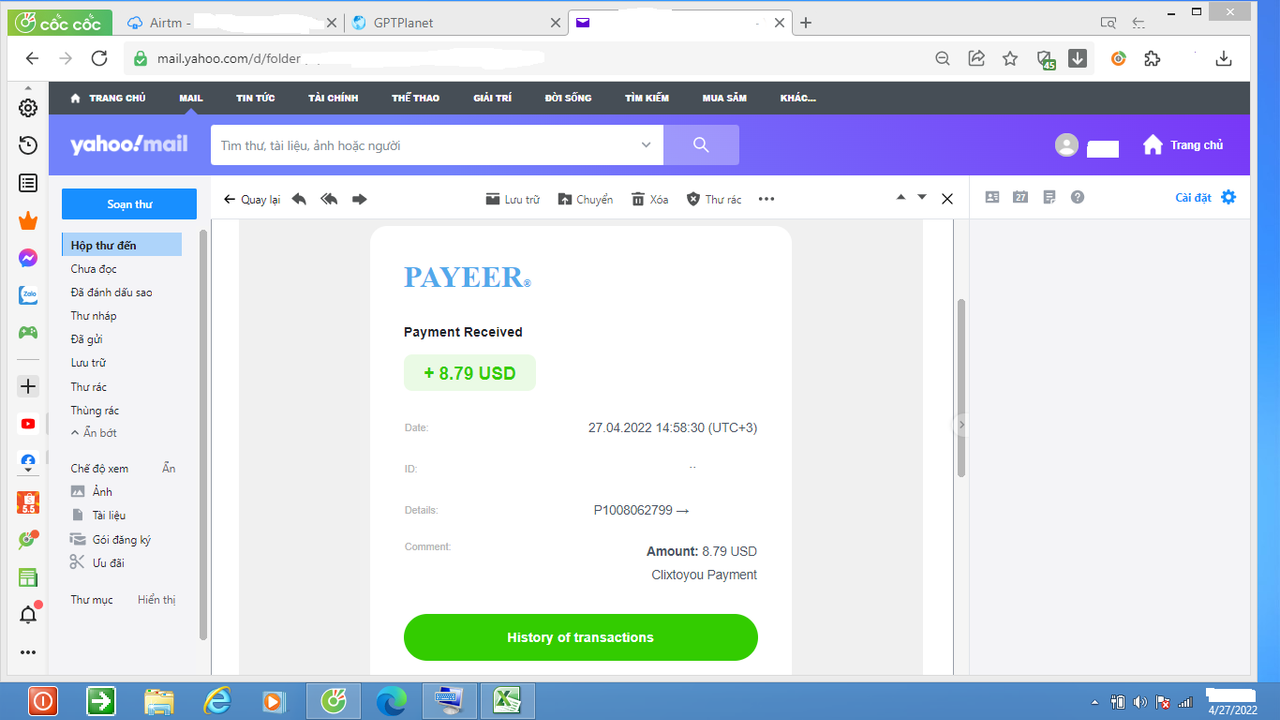Open TÀI CHÍNH in Yahoo navigation
The width and height of the screenshot is (1280, 720).
click(x=333, y=98)
